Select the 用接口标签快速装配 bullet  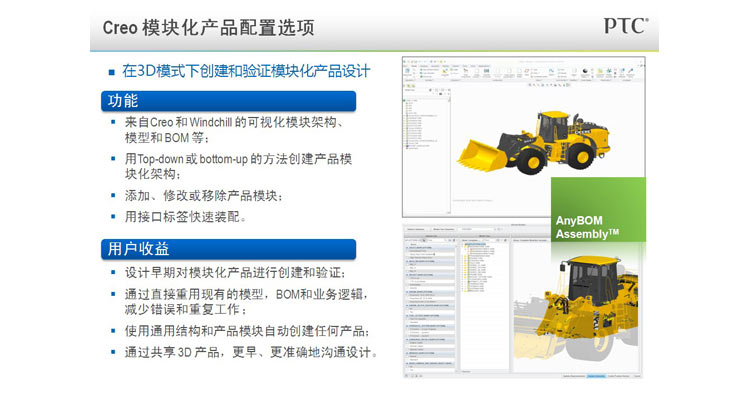point(185,217)
